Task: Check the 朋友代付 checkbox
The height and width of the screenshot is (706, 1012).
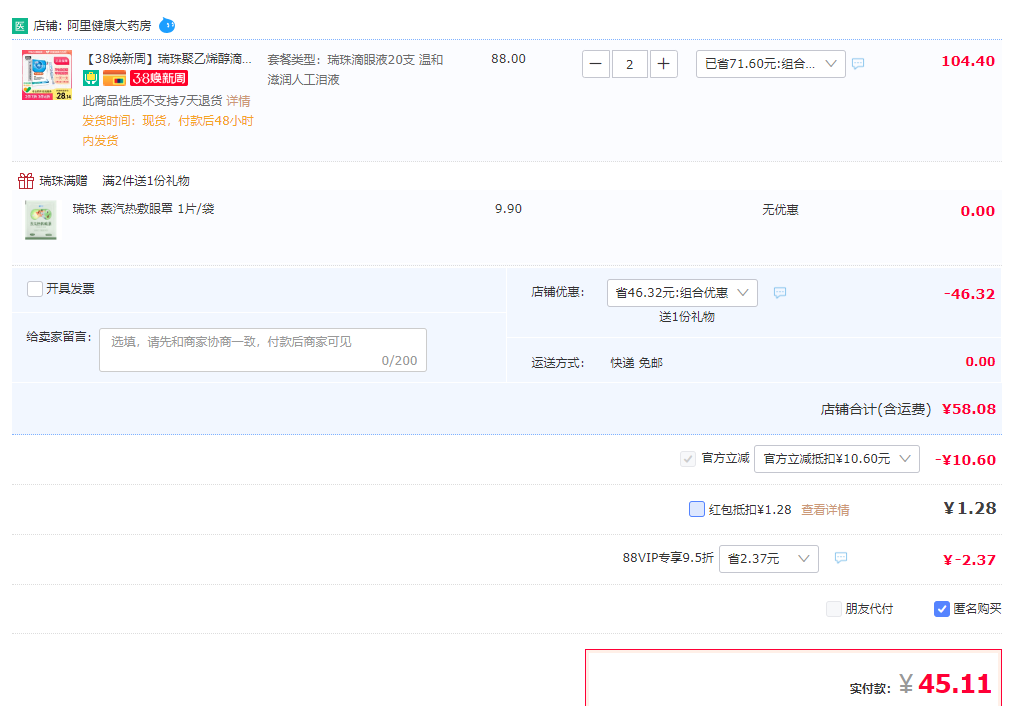Action: coord(834,609)
